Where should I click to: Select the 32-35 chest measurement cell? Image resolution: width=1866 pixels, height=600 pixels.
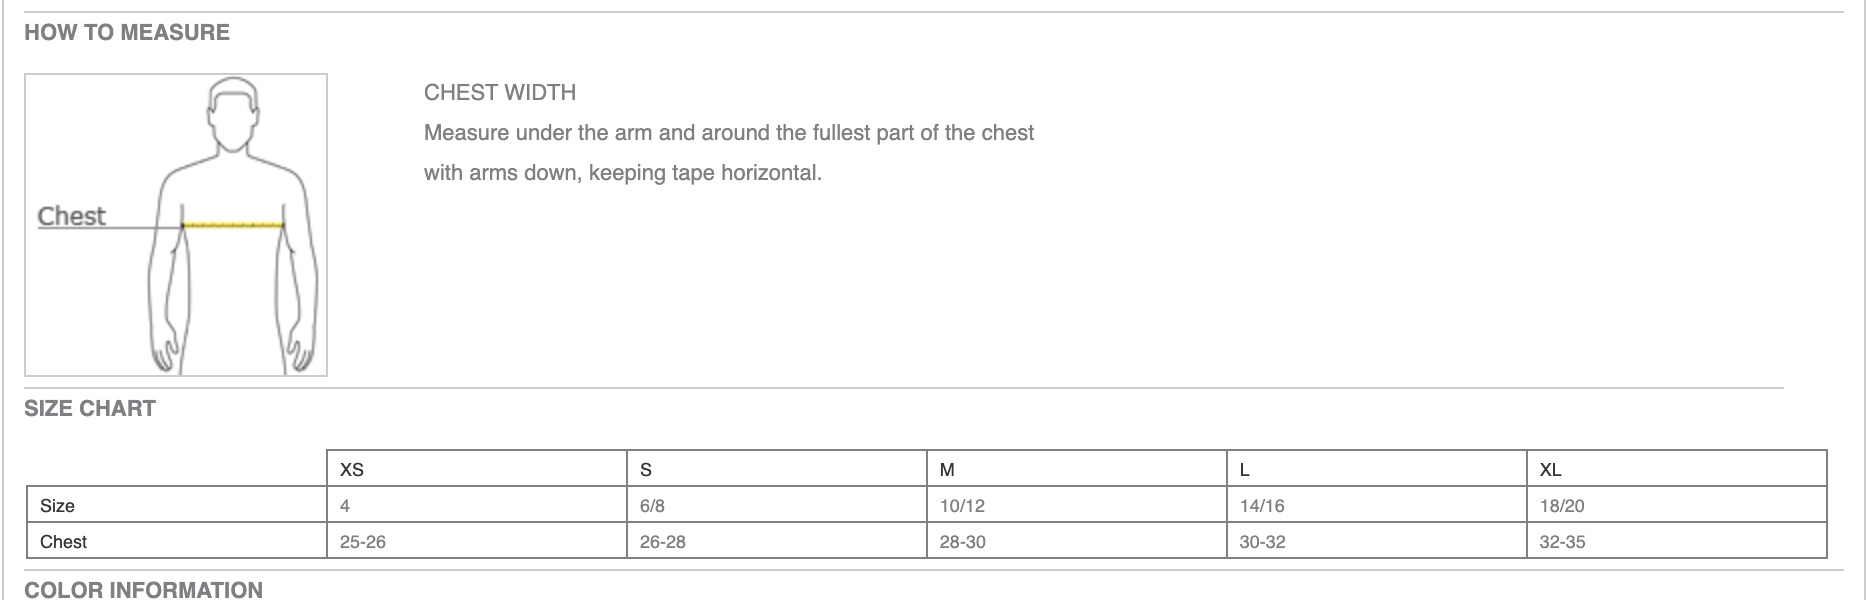click(1562, 542)
